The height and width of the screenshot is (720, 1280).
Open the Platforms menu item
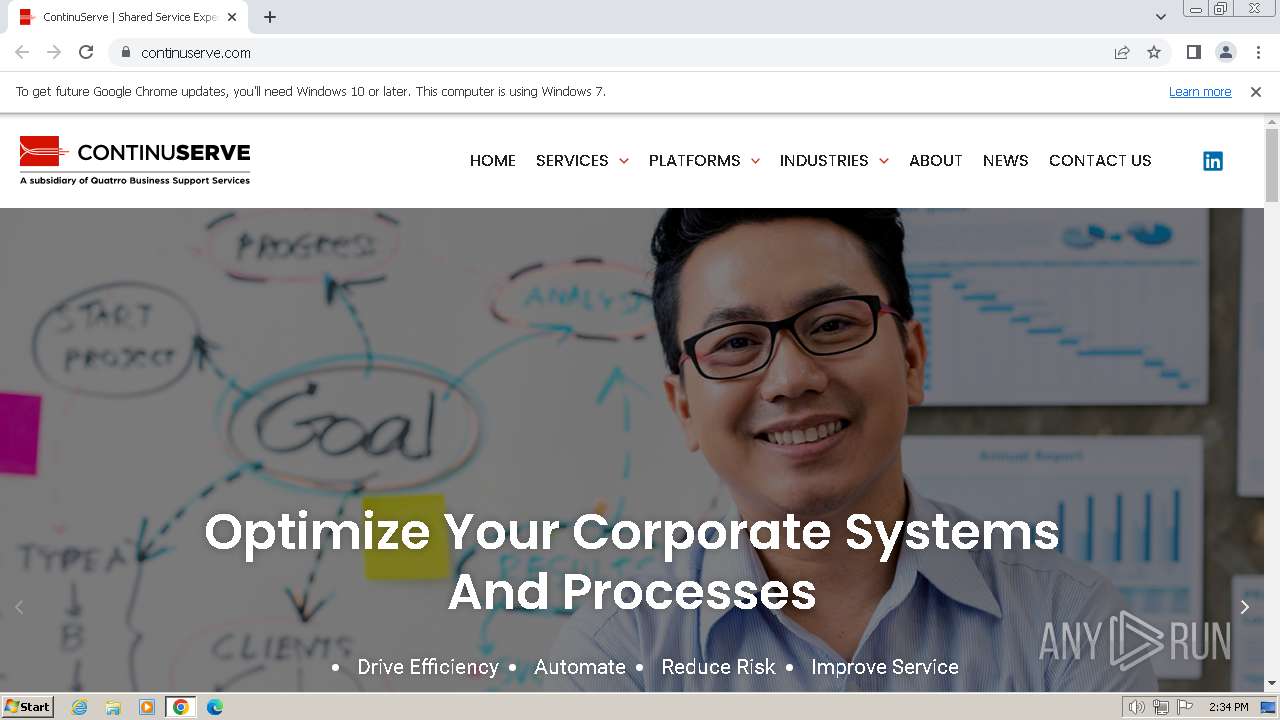coord(694,160)
